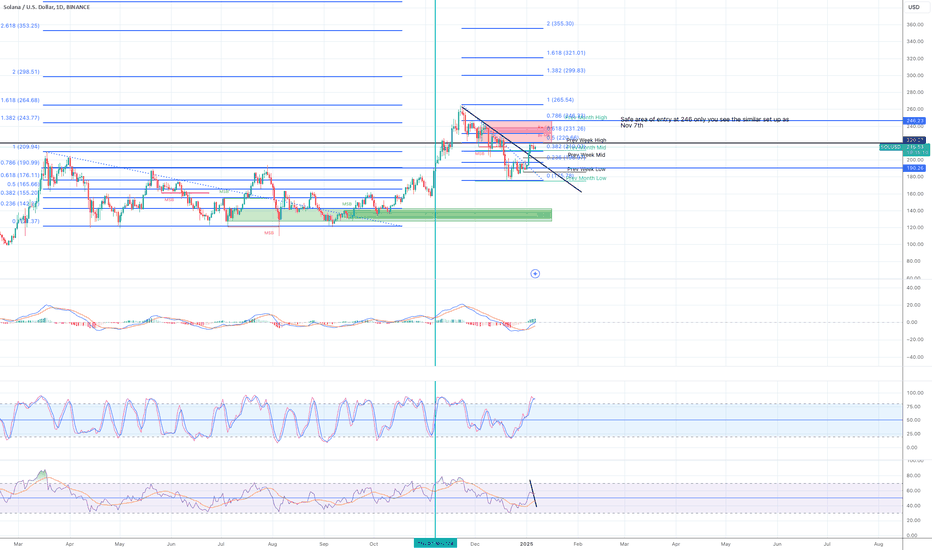The width and height of the screenshot is (932, 550).
Task: Click the 'Safe area of entry at 246' note
Action: (704, 122)
